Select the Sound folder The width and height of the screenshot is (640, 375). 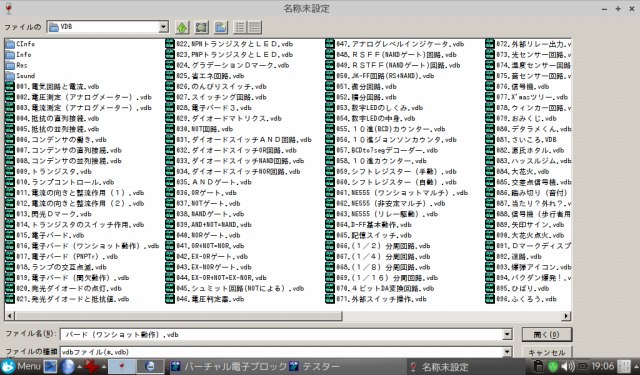click(20, 75)
